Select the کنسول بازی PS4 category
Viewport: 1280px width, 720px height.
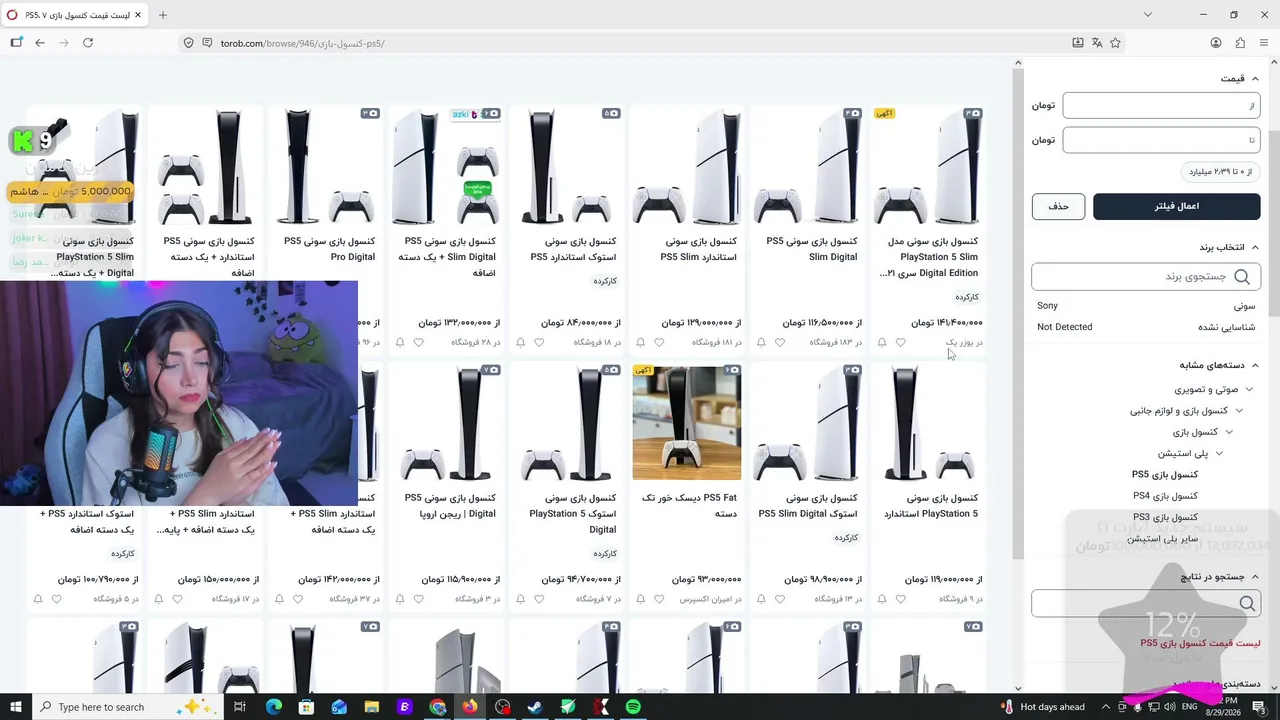(x=1165, y=496)
